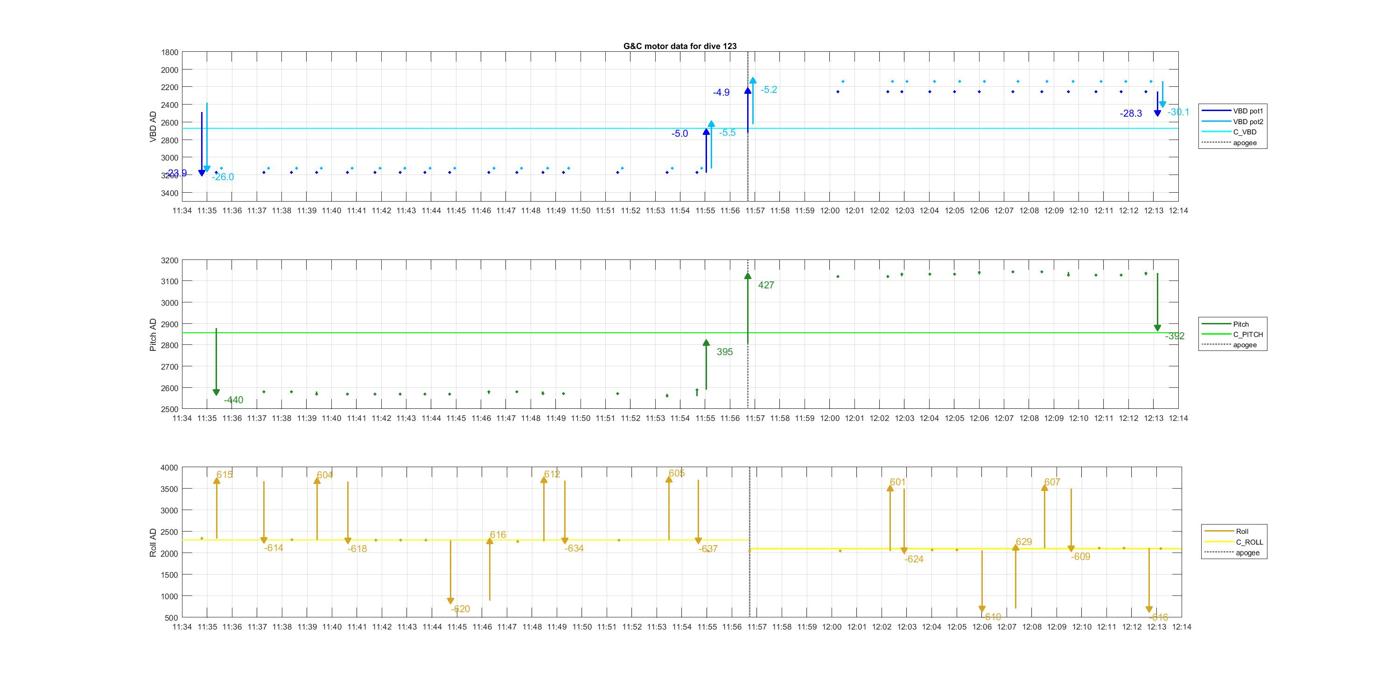
Task: Click the "-440" pitch data label
Action: (233, 400)
